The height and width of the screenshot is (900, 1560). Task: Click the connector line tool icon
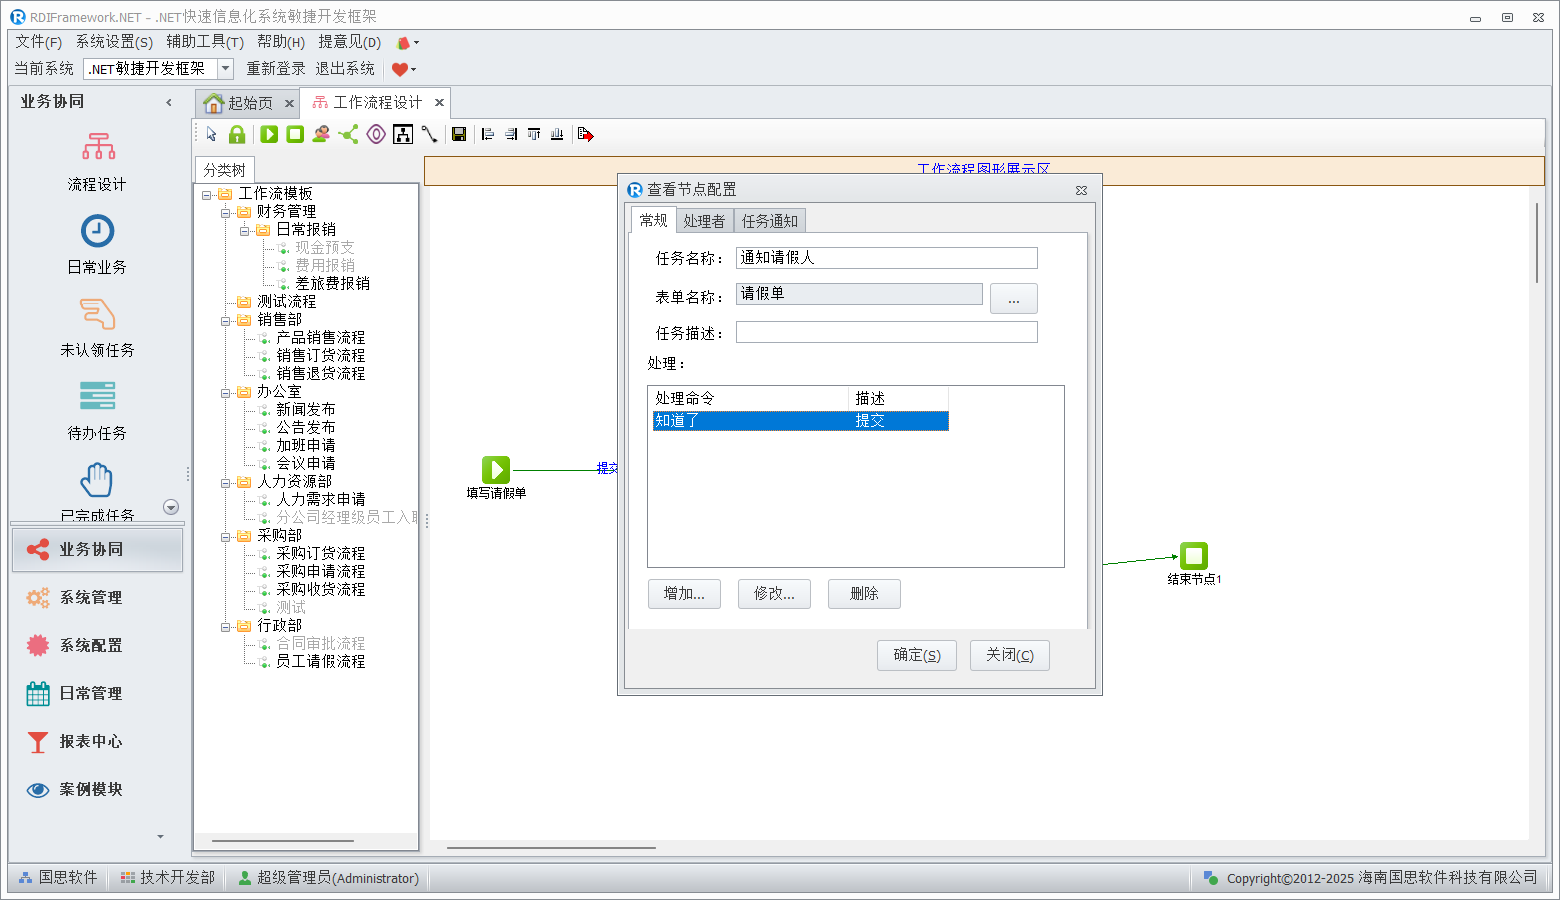point(429,134)
